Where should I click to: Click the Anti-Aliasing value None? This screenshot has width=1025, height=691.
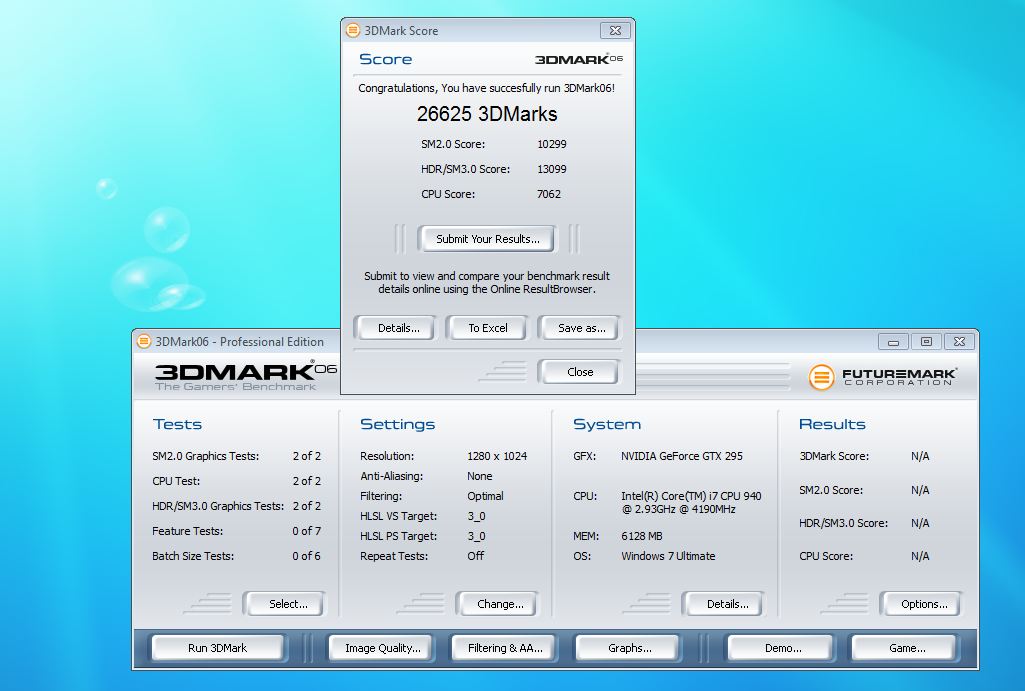[479, 476]
